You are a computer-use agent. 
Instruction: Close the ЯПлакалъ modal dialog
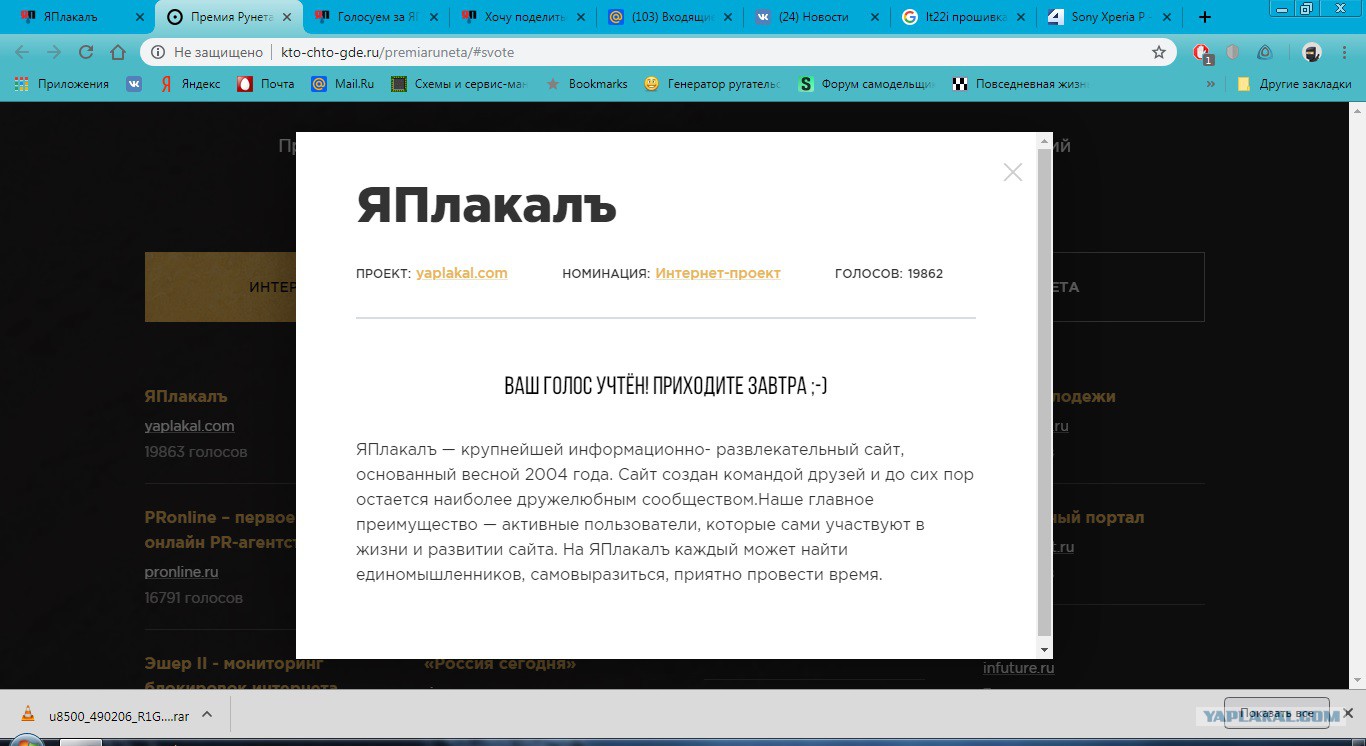(1013, 172)
